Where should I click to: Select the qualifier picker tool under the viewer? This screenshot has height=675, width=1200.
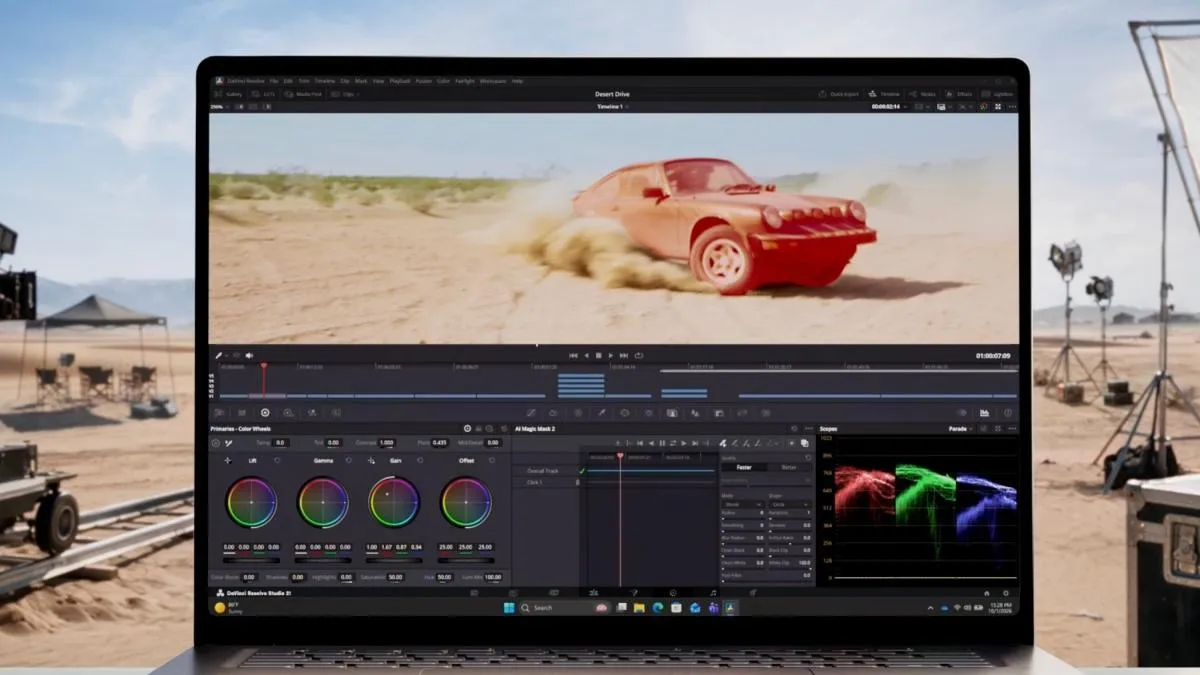click(x=218, y=355)
